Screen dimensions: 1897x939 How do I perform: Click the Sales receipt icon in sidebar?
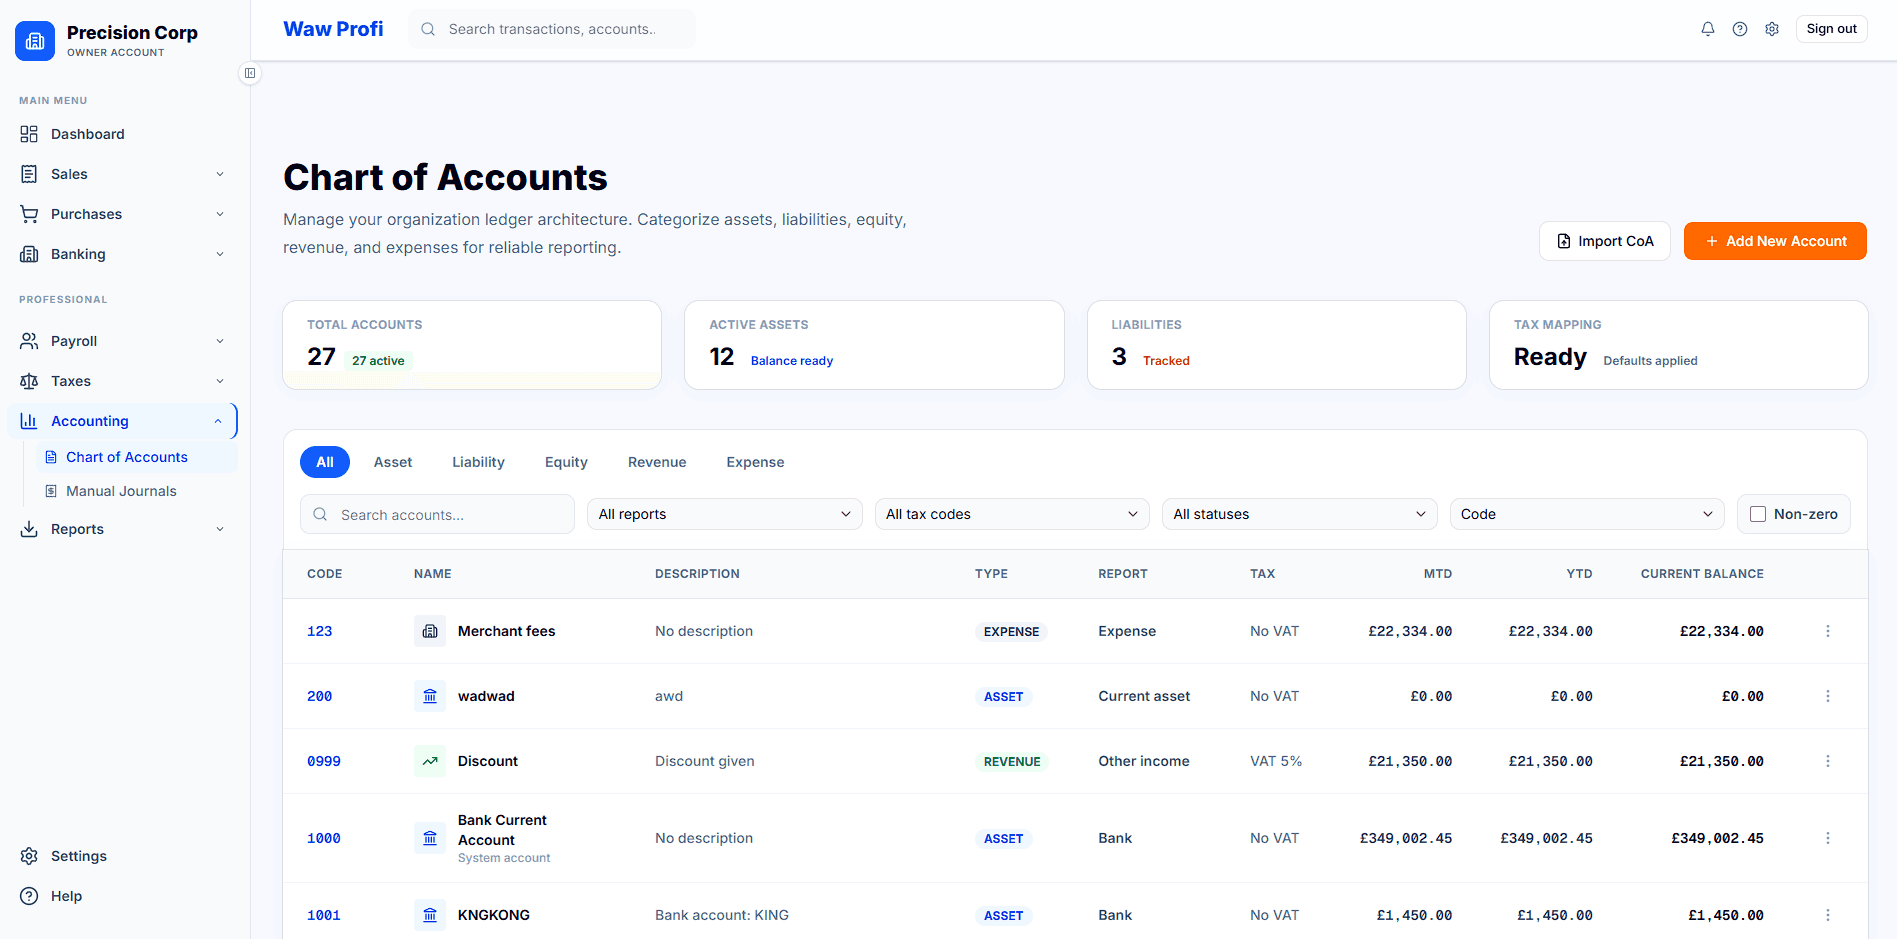click(29, 174)
